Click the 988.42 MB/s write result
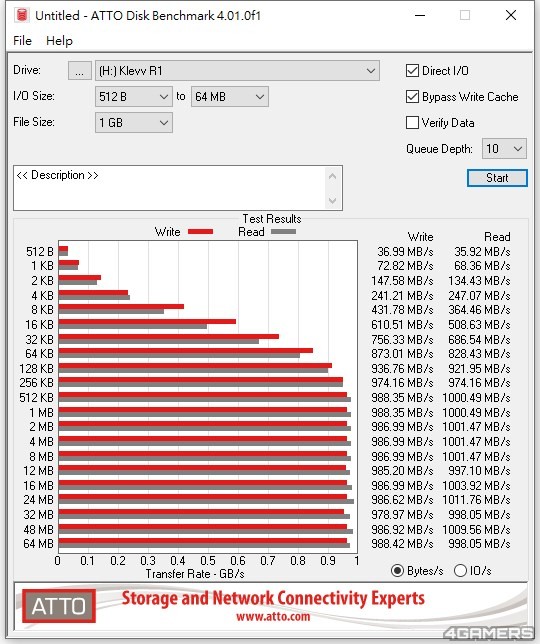The image size is (540, 644). pyautogui.click(x=402, y=544)
